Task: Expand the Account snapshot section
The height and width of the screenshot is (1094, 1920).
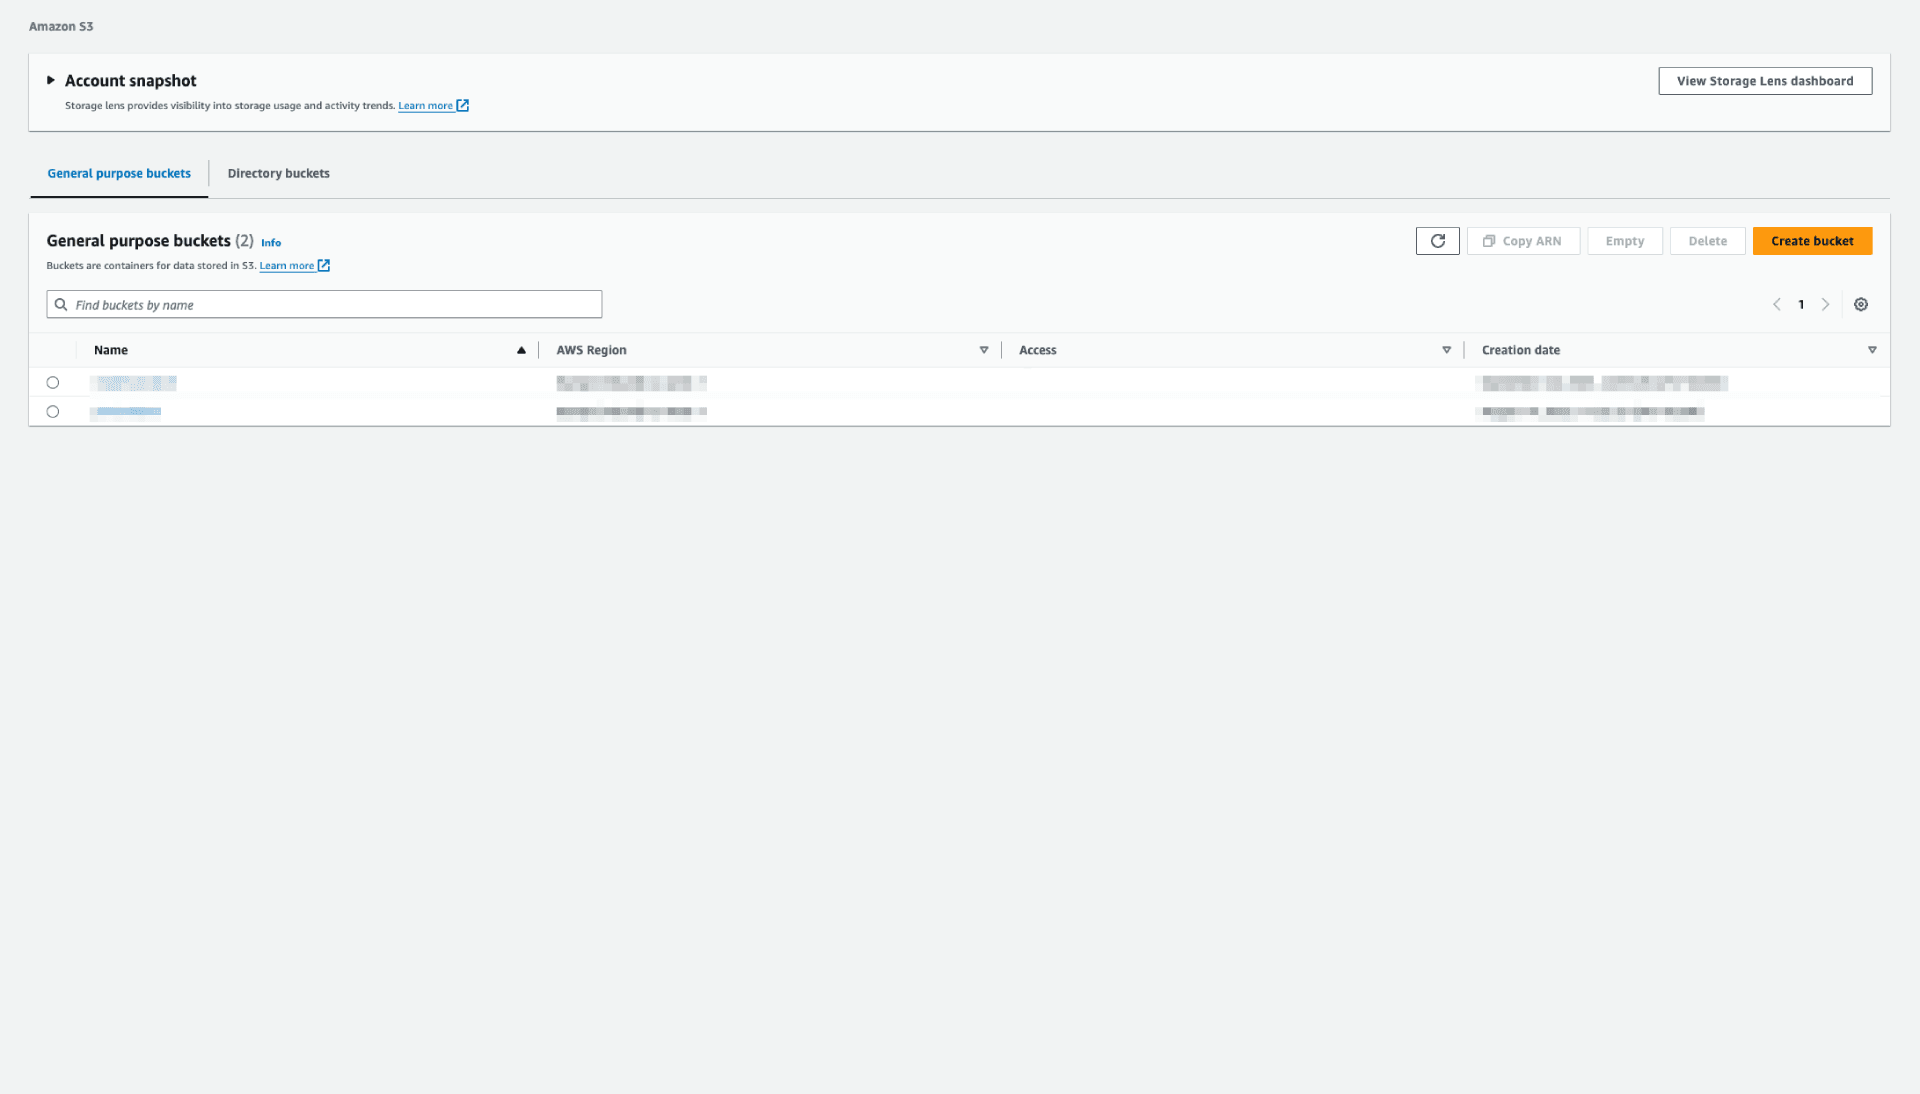Action: click(50, 80)
